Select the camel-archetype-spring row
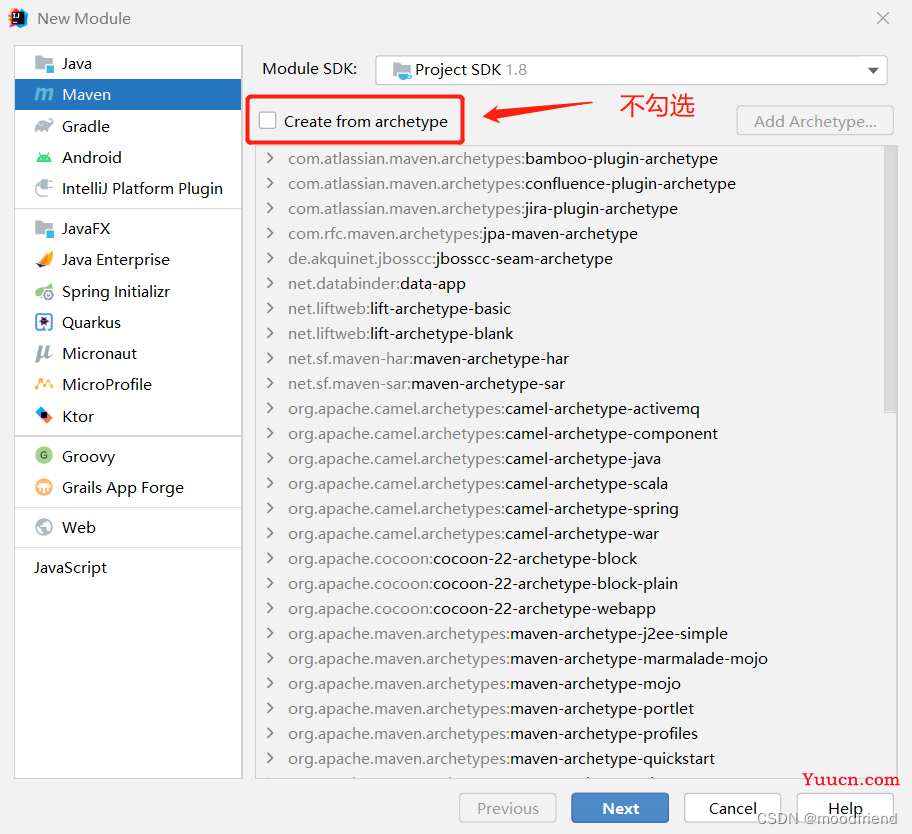 tap(570, 508)
